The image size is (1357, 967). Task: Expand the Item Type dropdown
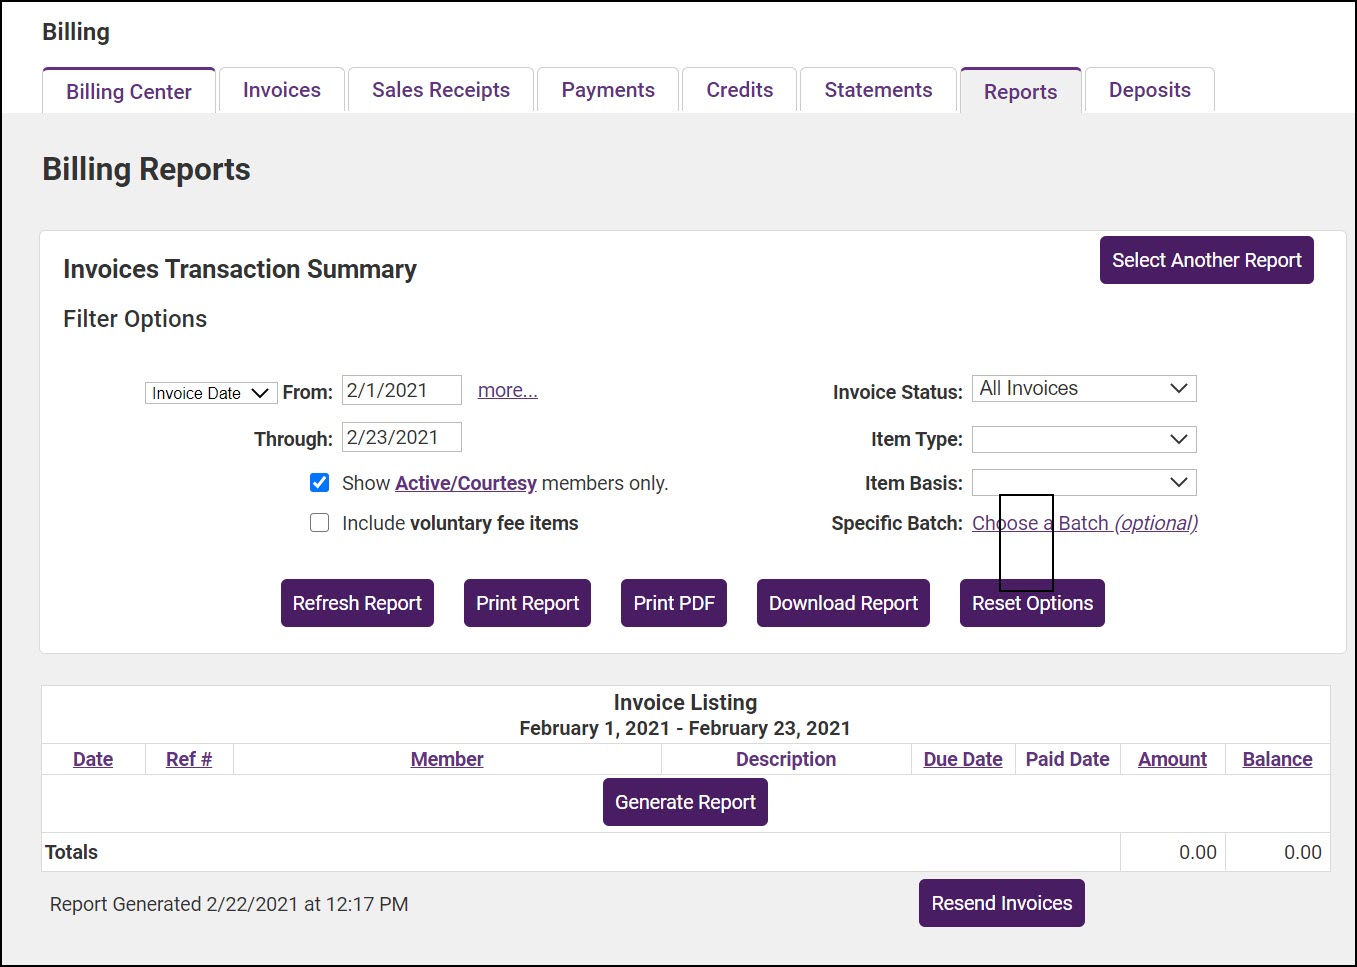pyautogui.click(x=1083, y=439)
